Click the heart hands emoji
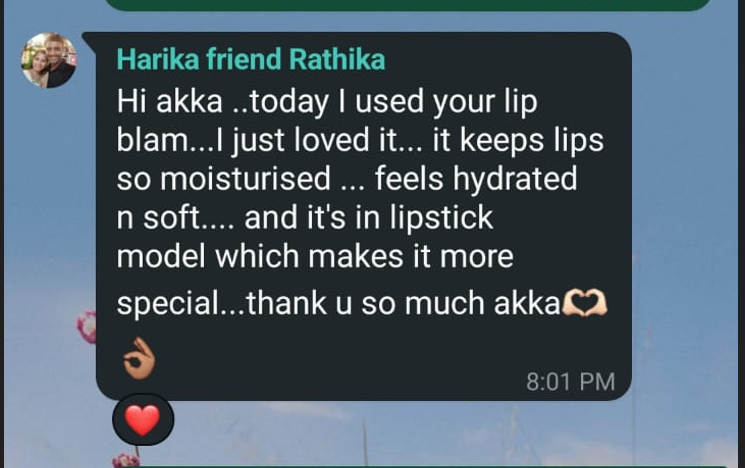The width and height of the screenshot is (745, 468). click(584, 304)
